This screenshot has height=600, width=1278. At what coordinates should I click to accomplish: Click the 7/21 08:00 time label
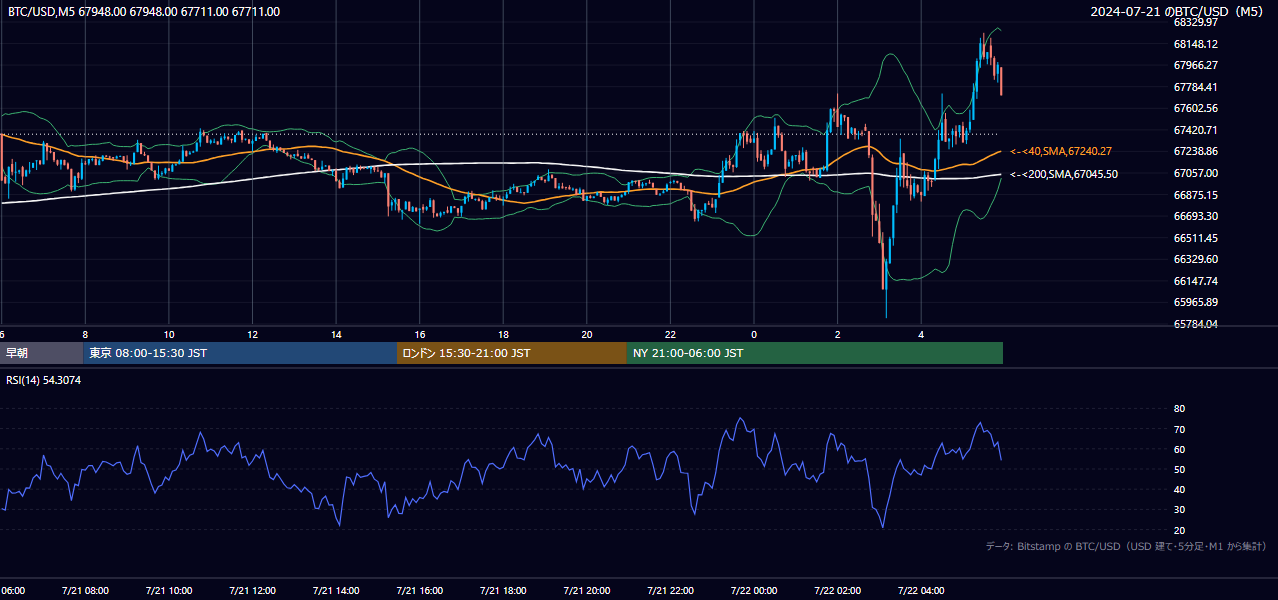[x=84, y=591]
